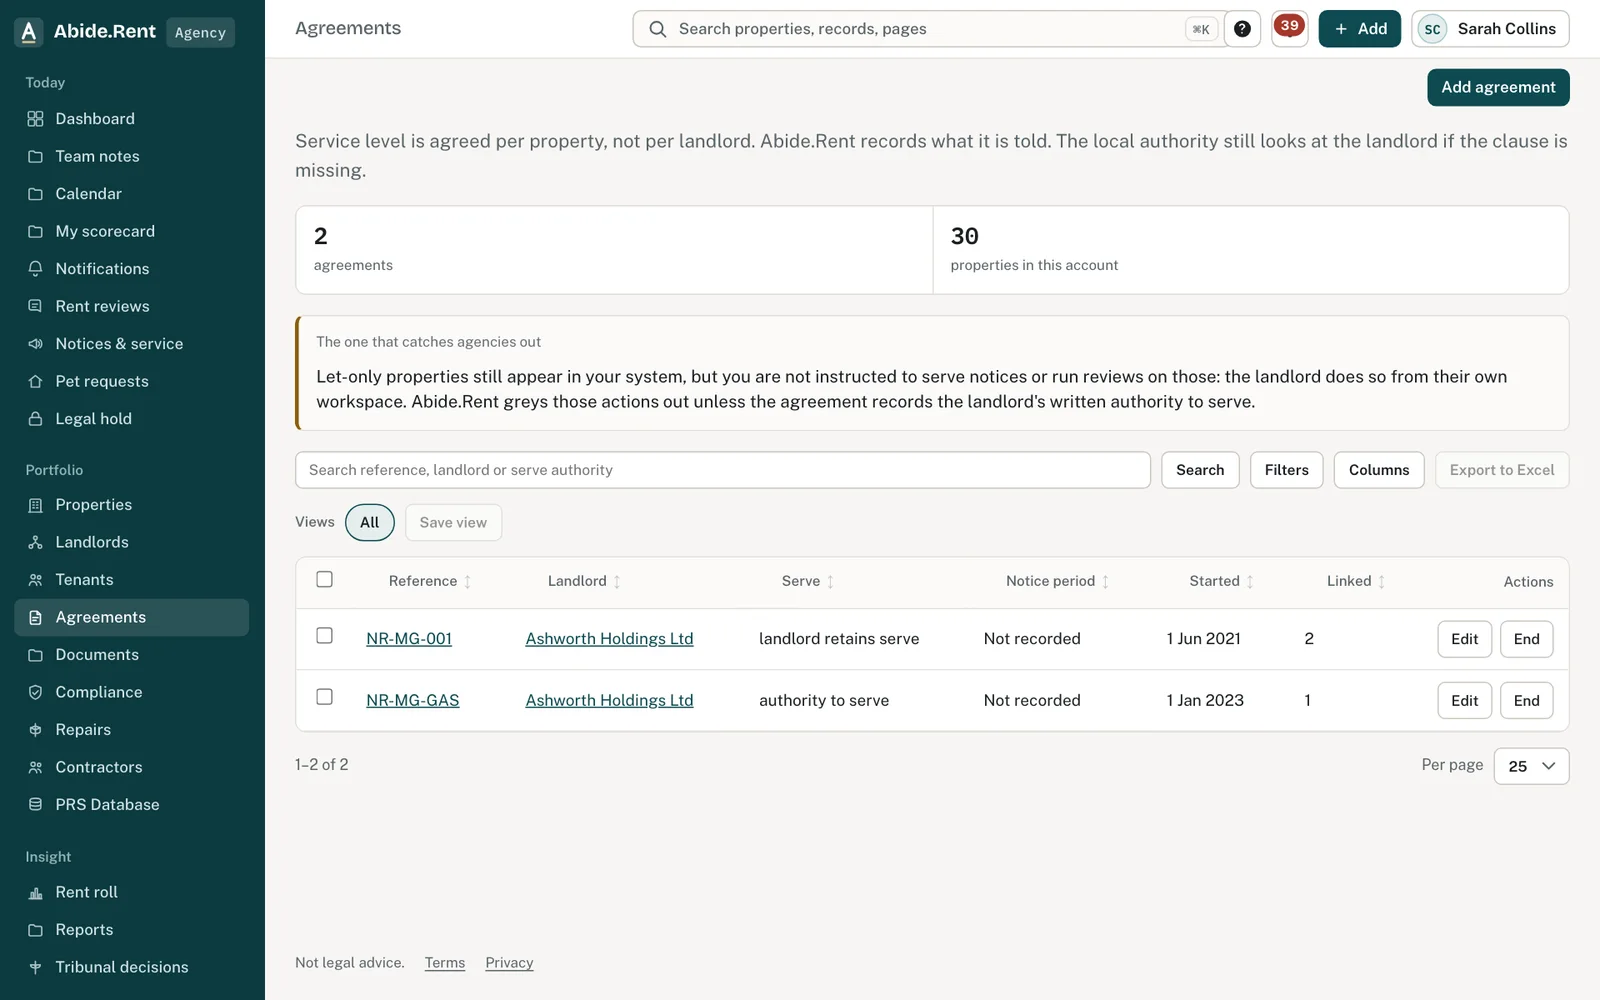Open Notices & service megaphone icon
This screenshot has width=1600, height=1000.
coord(35,344)
